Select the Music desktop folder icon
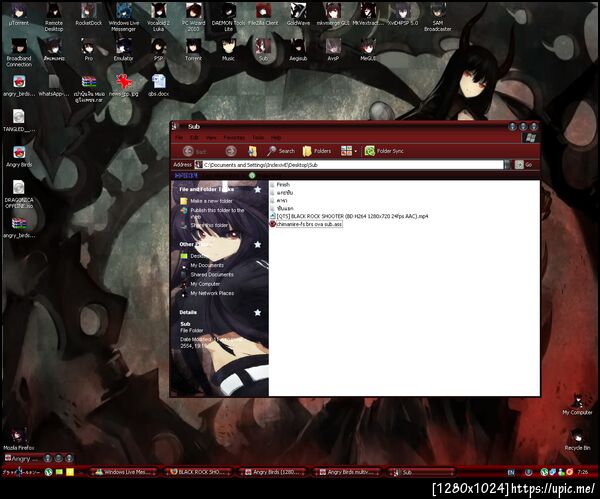 (228, 50)
